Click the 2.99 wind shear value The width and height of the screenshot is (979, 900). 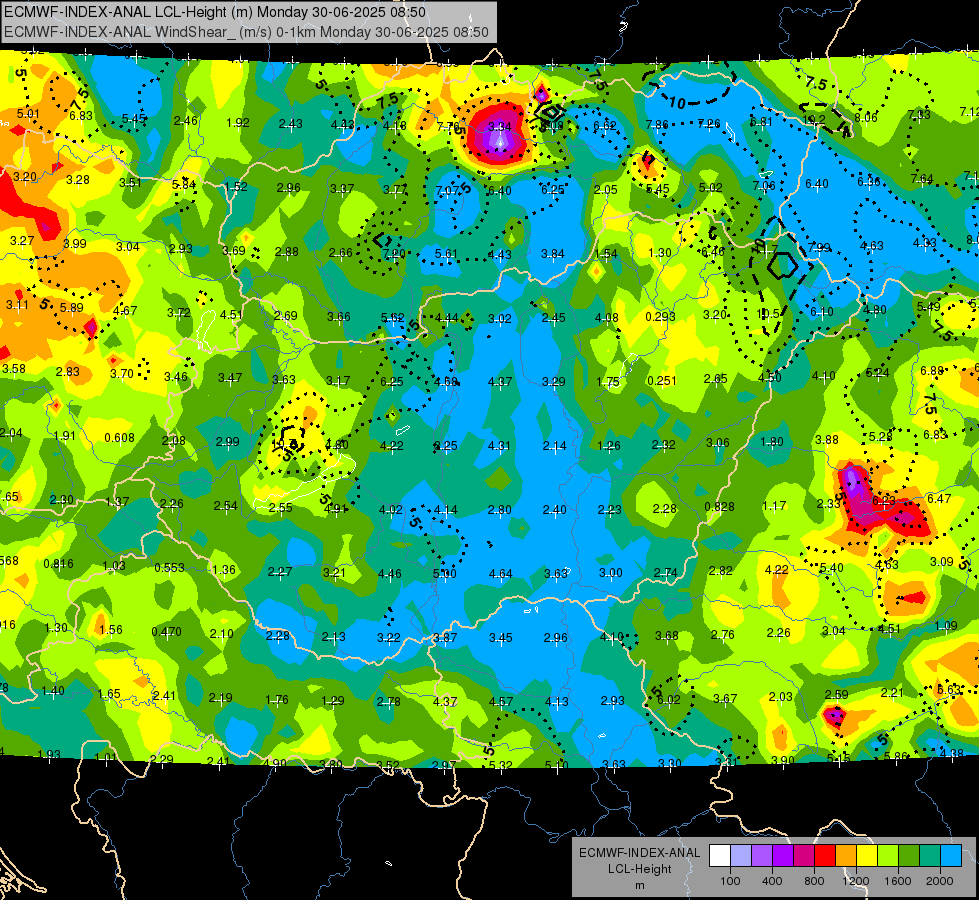(227, 442)
